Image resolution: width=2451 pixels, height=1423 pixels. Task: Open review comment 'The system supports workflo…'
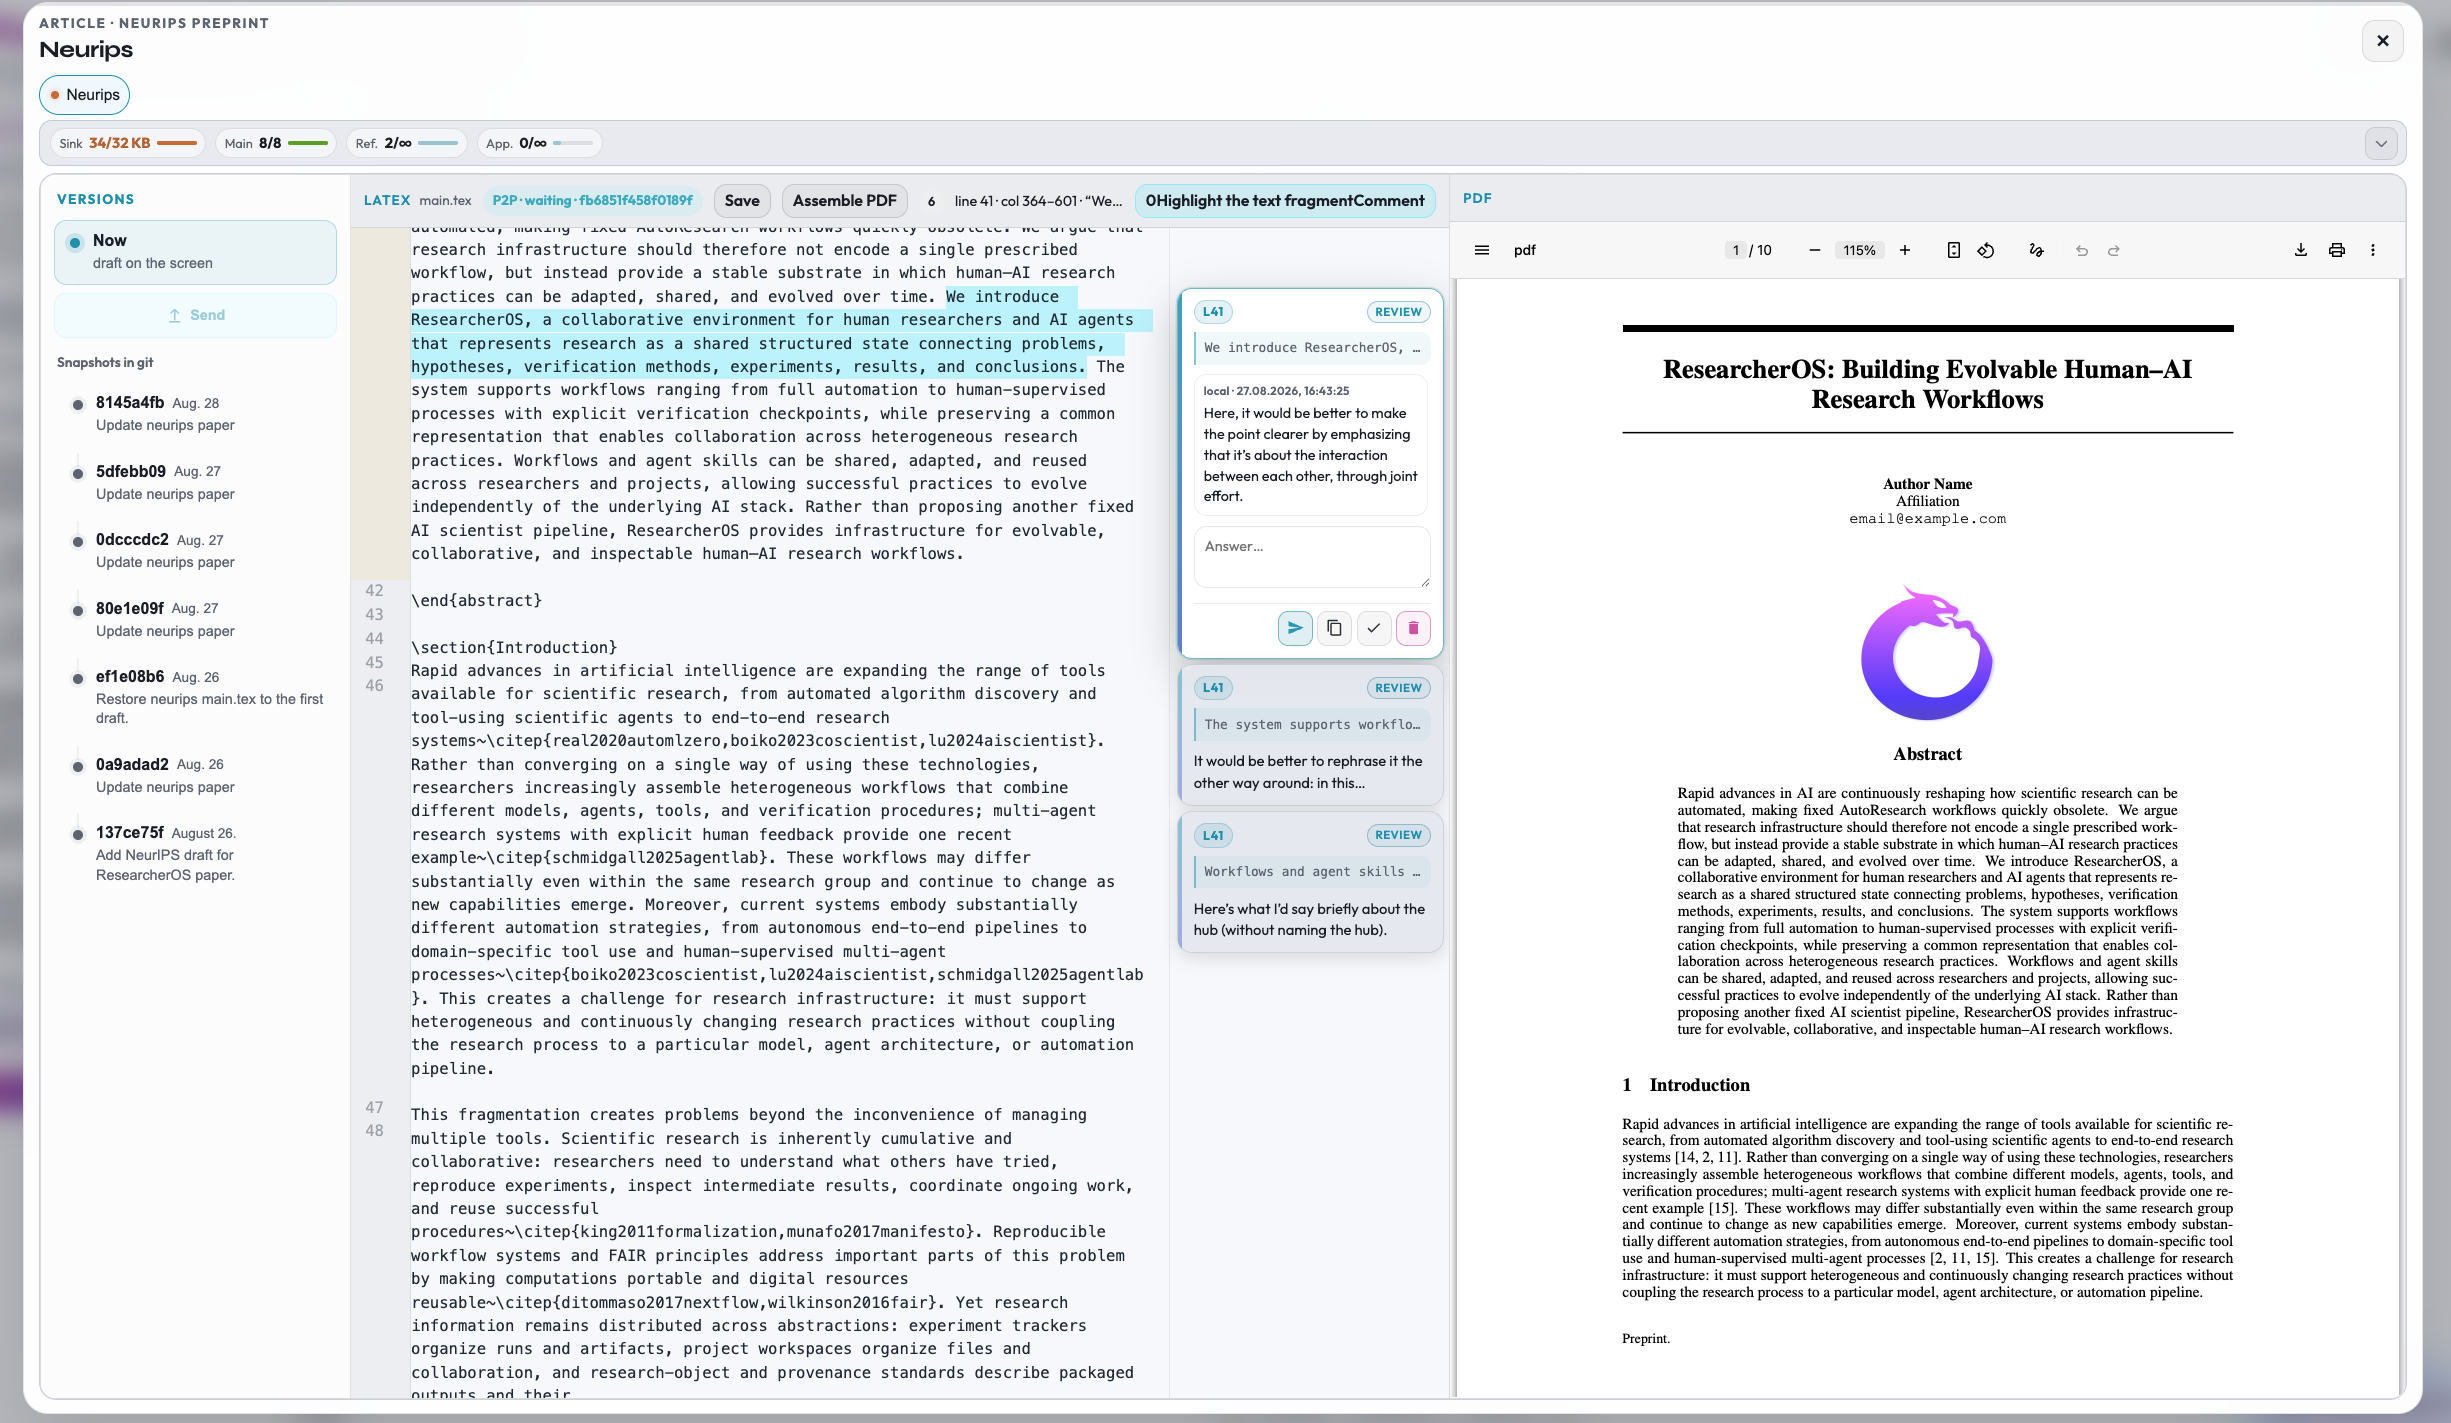point(1311,735)
